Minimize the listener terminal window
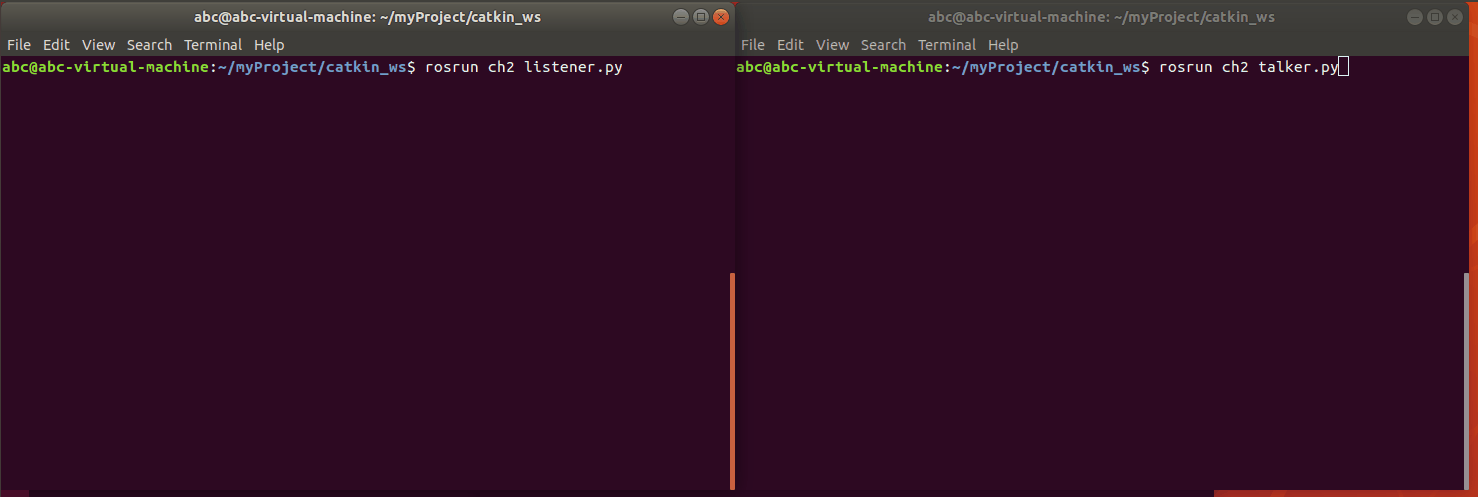Image resolution: width=1478 pixels, height=497 pixels. (681, 17)
